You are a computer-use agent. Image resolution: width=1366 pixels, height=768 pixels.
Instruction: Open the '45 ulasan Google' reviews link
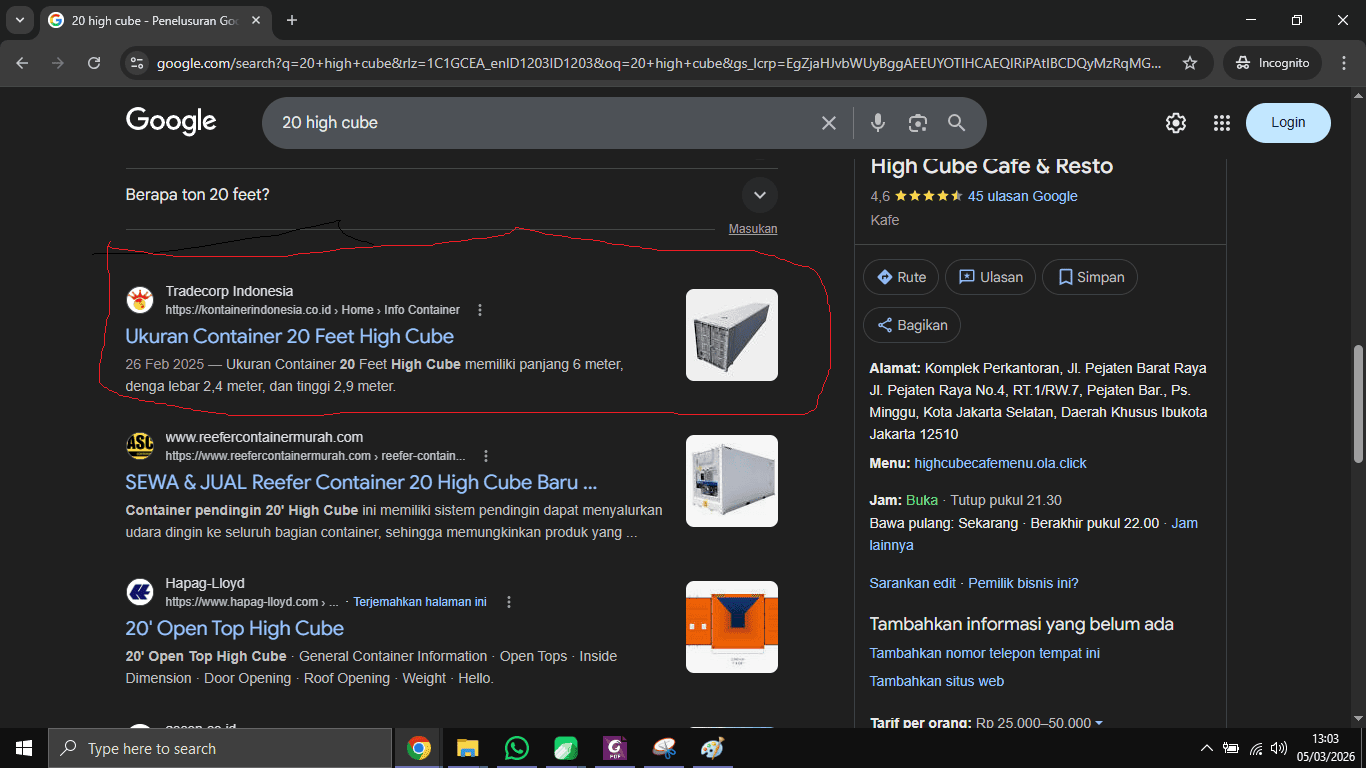point(1023,196)
